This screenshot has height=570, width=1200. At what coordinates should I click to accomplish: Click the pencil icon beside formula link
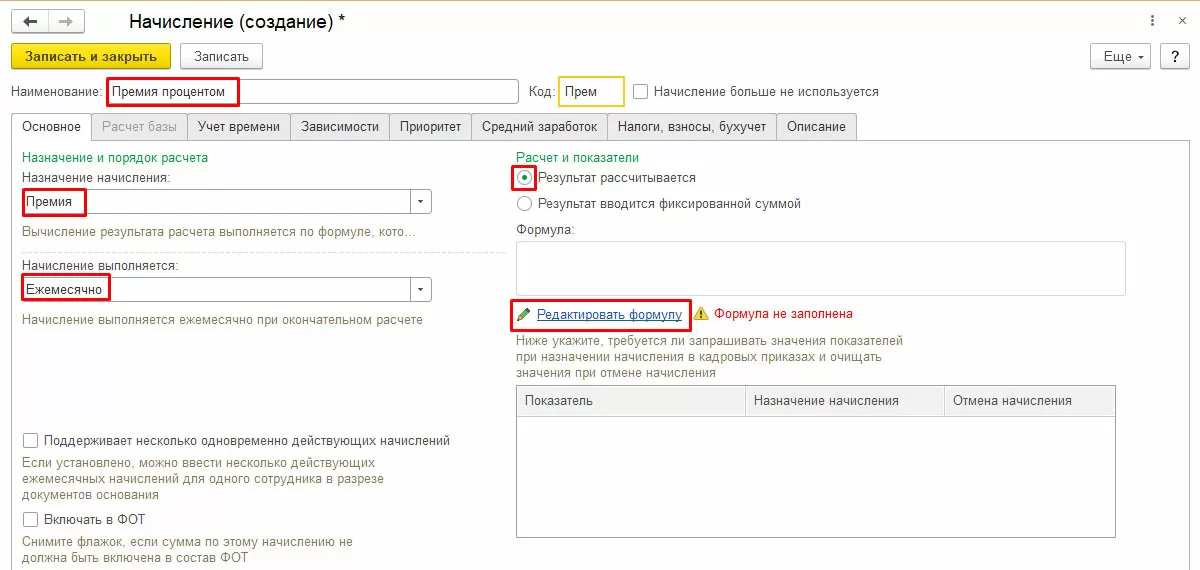point(524,314)
